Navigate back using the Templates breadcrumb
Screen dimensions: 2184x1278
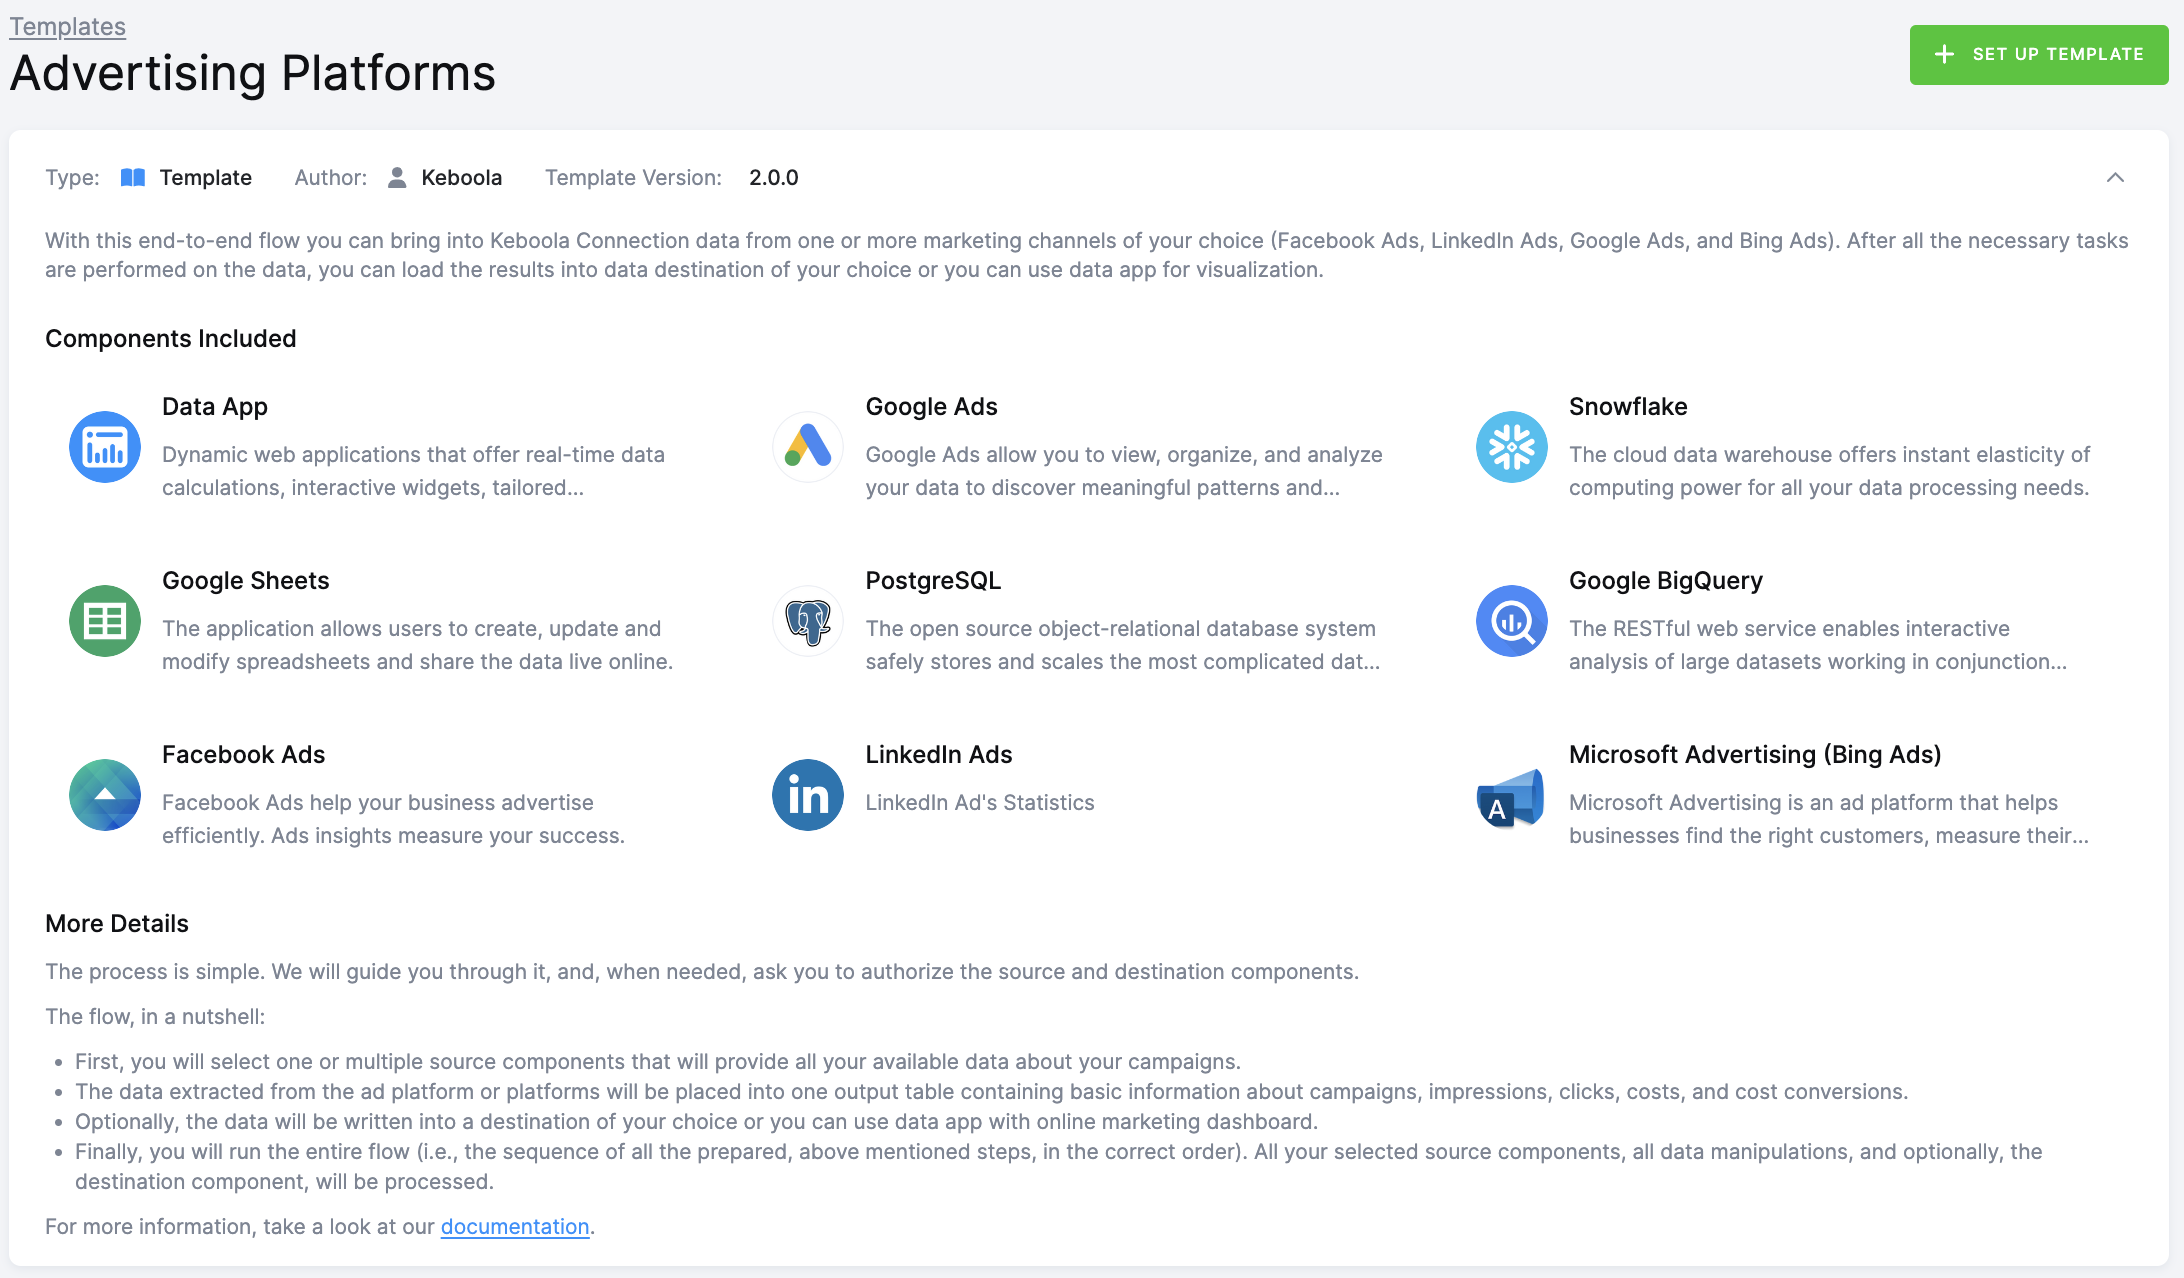click(66, 26)
